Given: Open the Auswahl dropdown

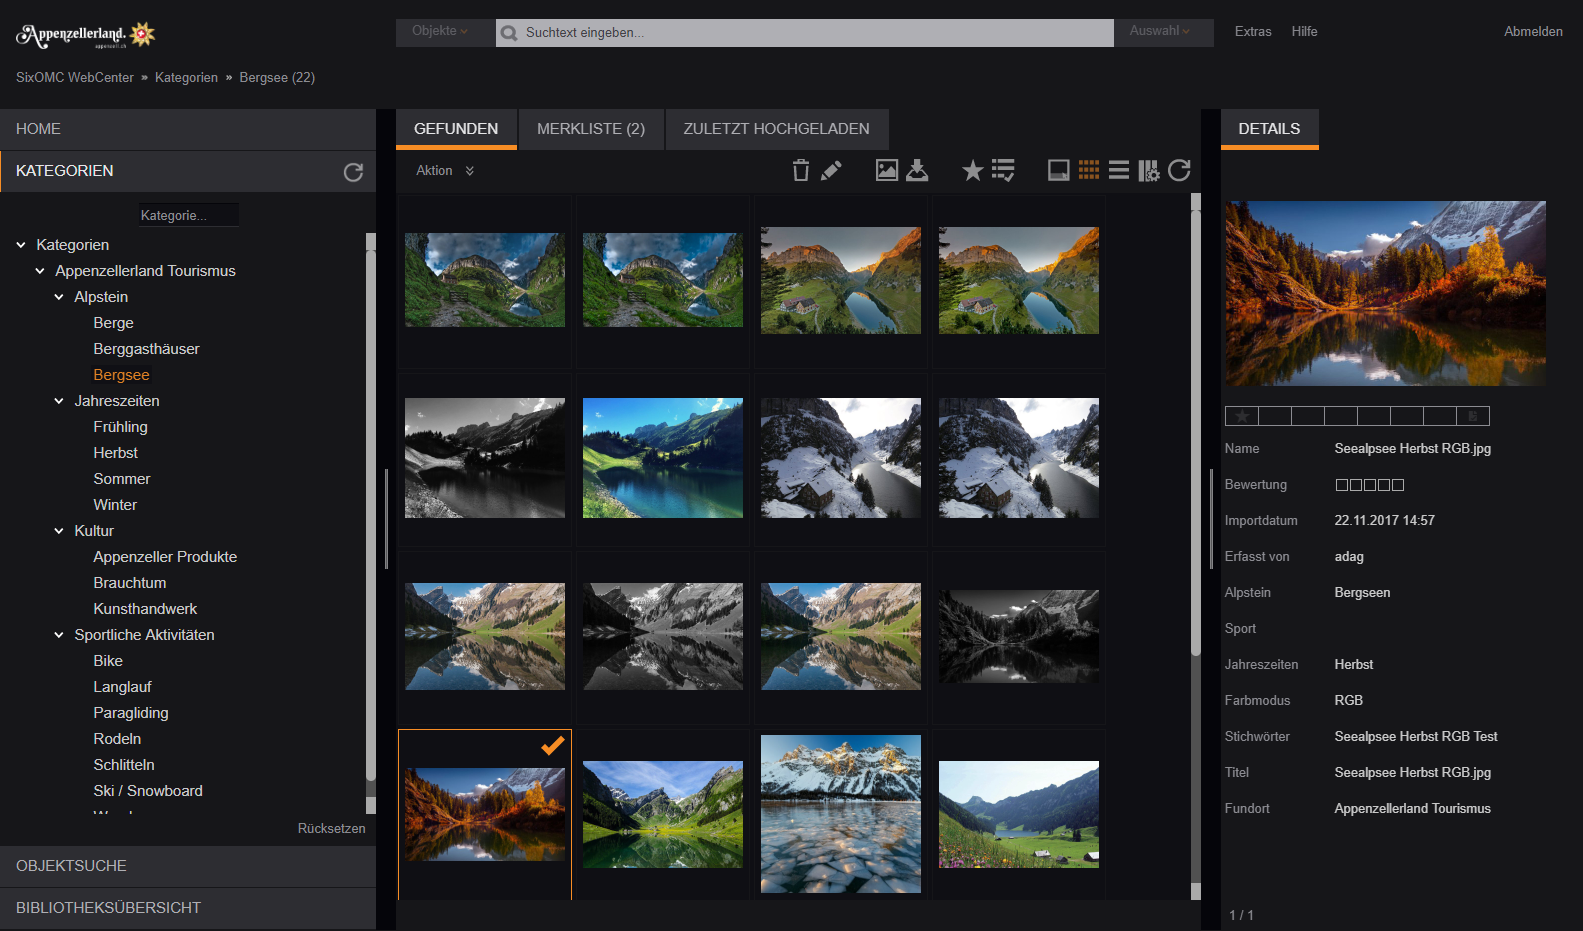Looking at the screenshot, I should click(x=1160, y=32).
